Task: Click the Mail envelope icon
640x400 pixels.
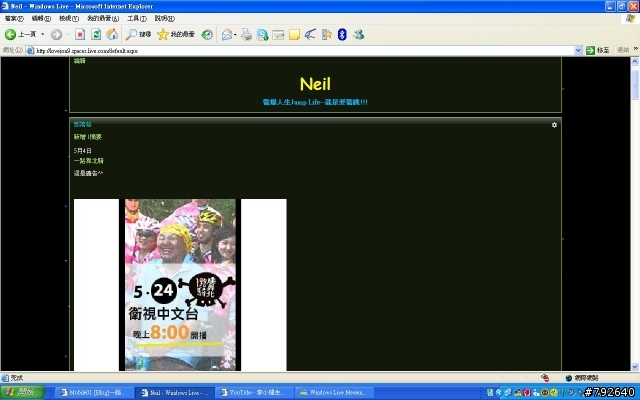Action: coord(227,35)
